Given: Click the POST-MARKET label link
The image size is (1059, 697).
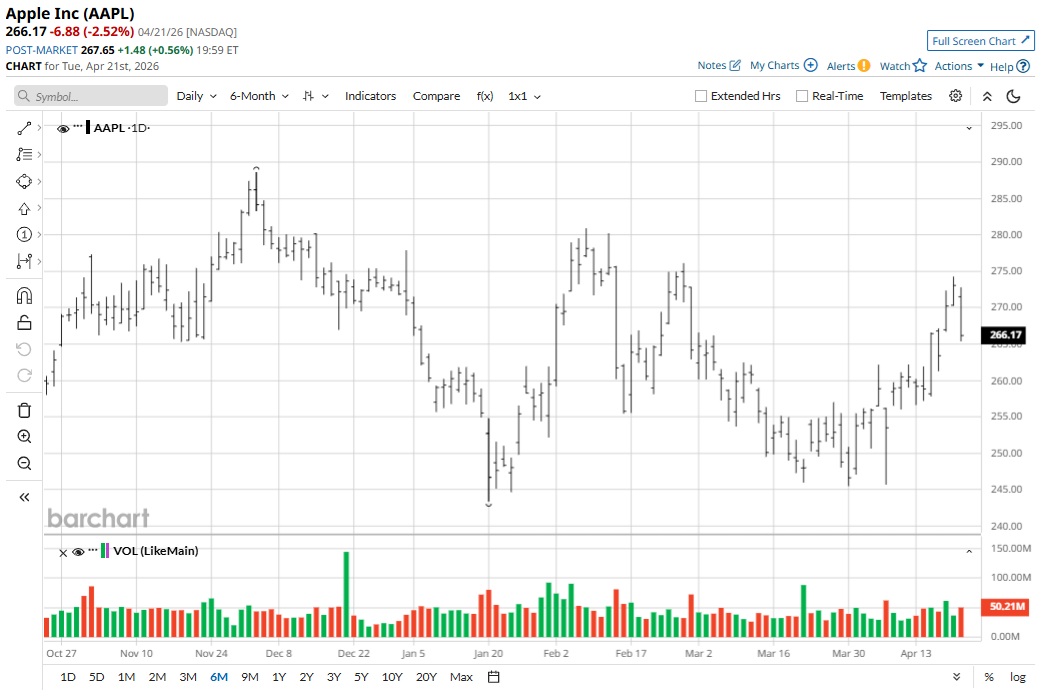Looking at the screenshot, I should click(41, 50).
